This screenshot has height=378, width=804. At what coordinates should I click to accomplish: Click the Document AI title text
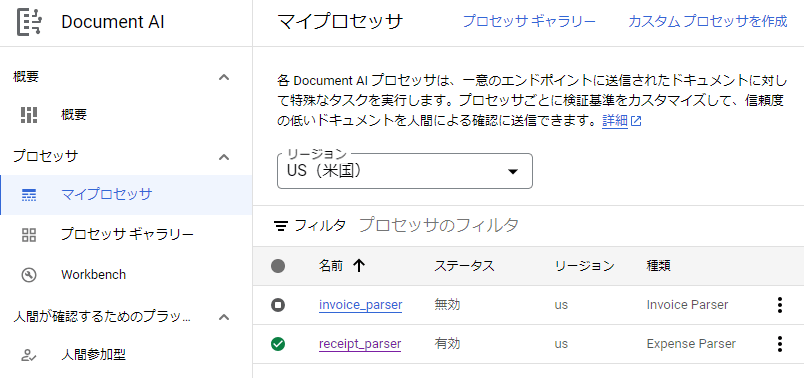click(x=113, y=23)
